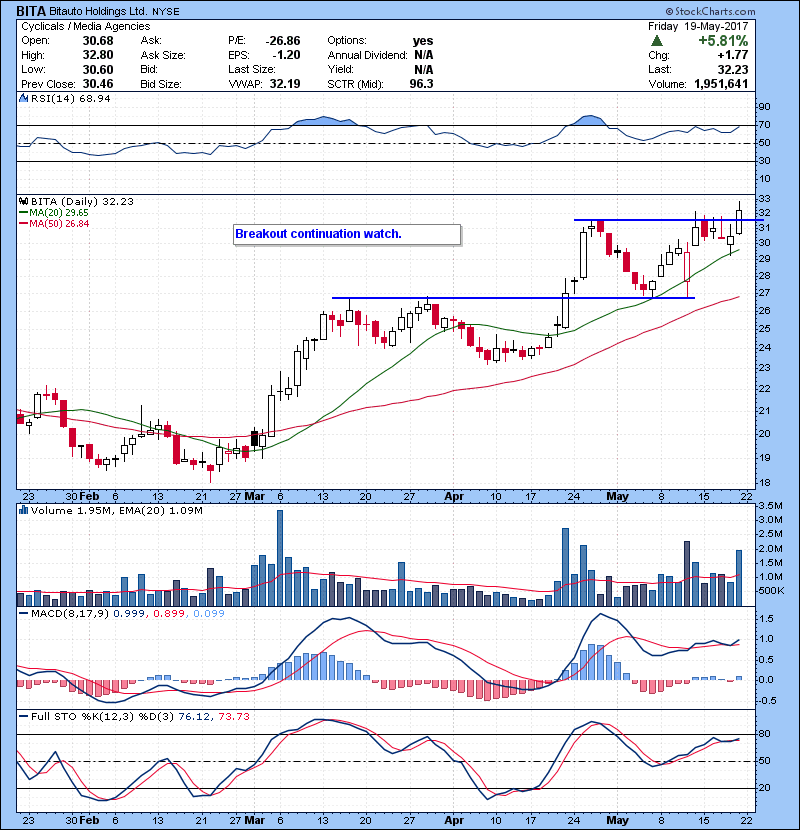The image size is (800, 830).
Task: Click the 'Mar' label on the price date axis
Action: [255, 497]
